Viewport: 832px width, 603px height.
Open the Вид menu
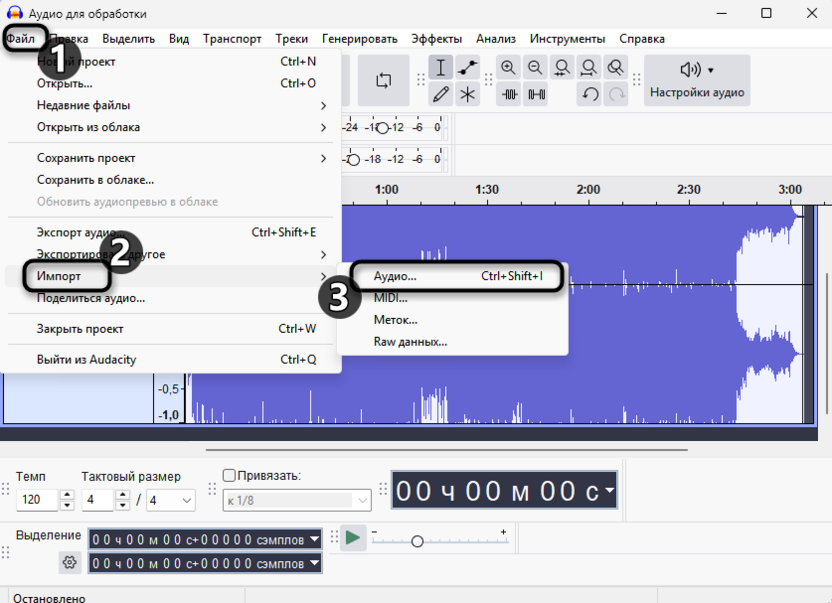click(179, 39)
